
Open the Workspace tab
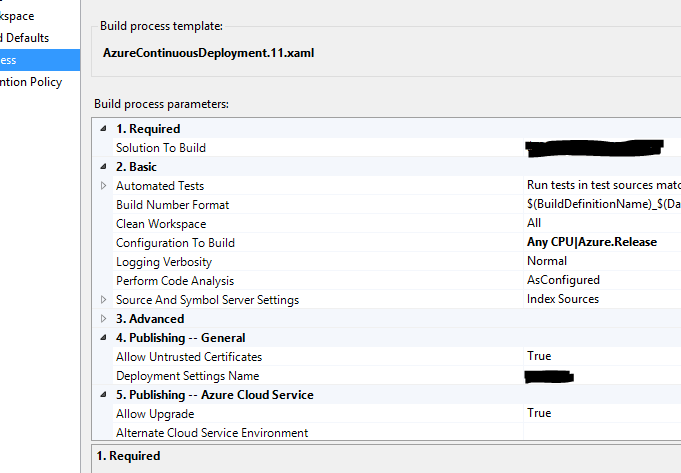pos(17,16)
